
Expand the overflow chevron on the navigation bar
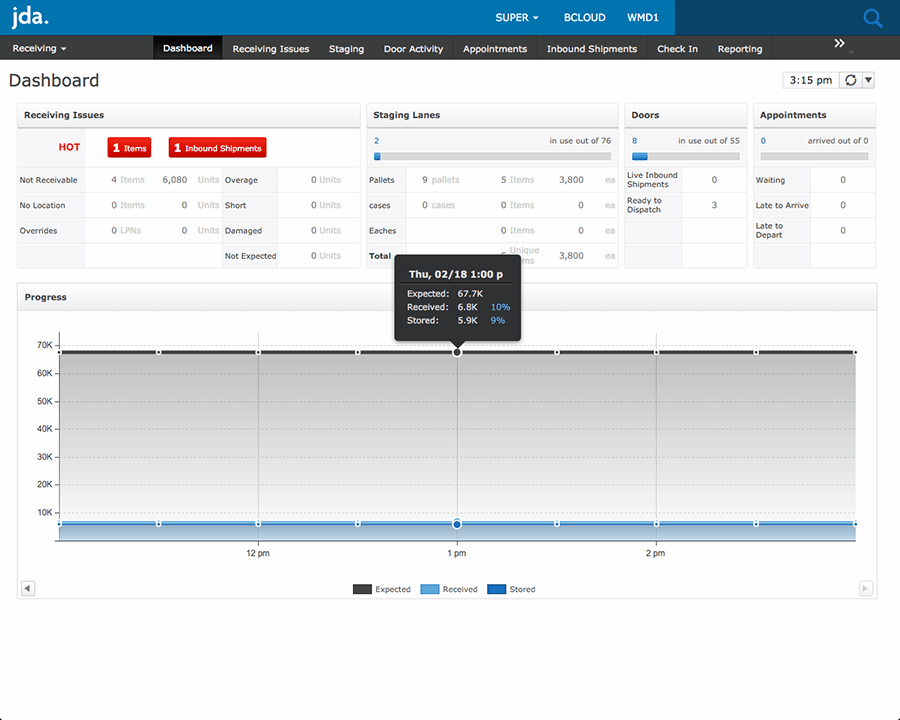coord(840,43)
